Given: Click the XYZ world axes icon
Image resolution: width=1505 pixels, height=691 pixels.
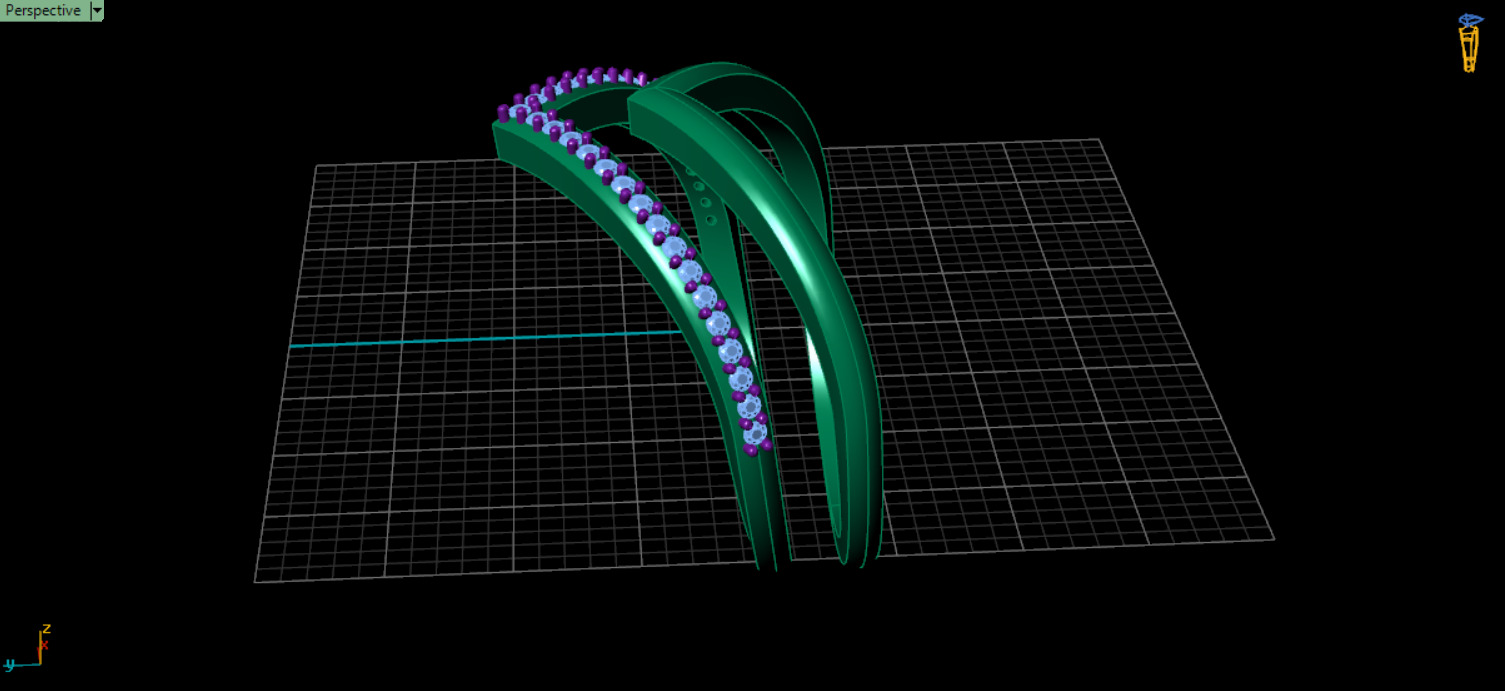Looking at the screenshot, I should pos(26,648).
